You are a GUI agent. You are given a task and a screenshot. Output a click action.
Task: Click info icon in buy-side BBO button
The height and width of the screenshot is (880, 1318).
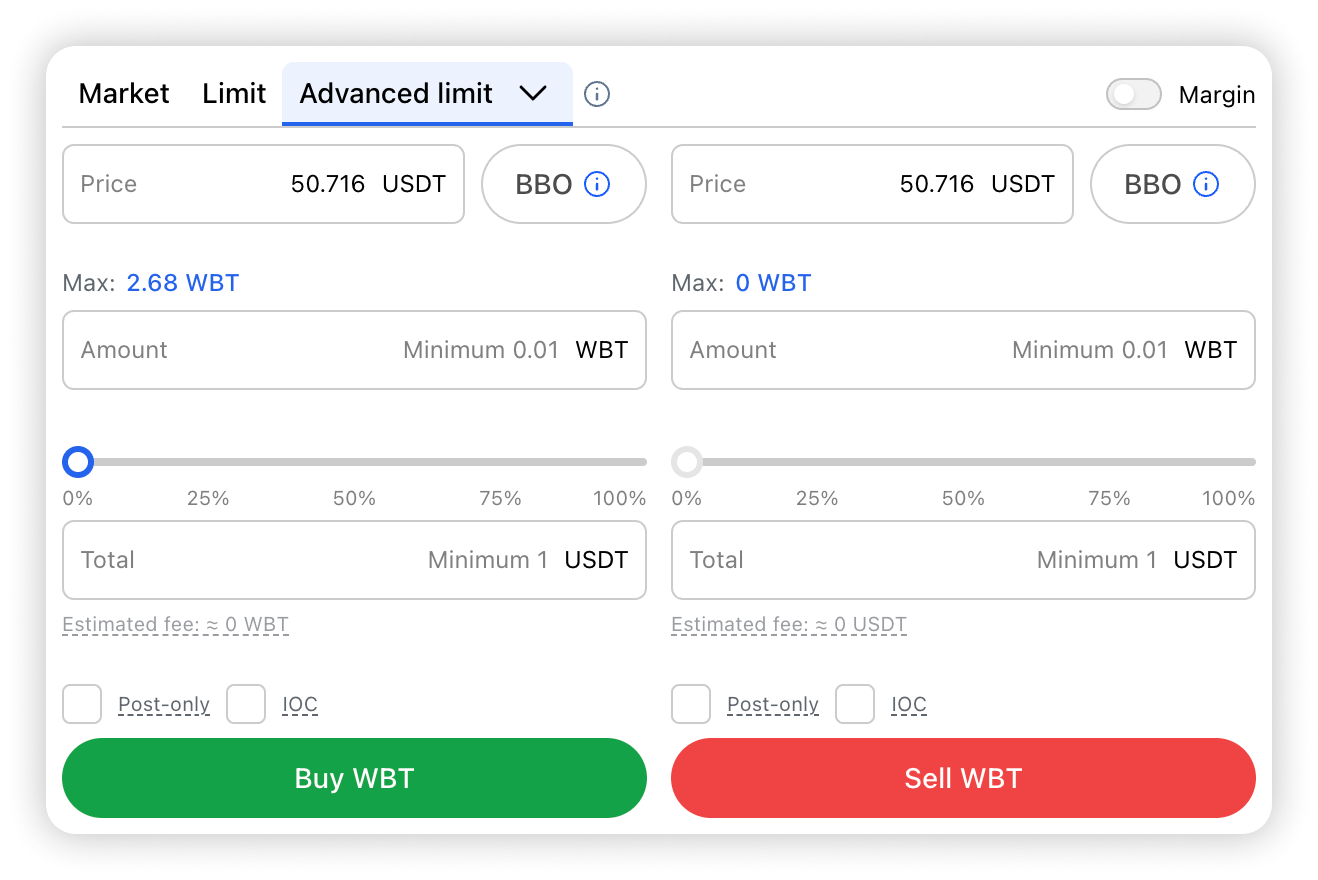click(597, 184)
